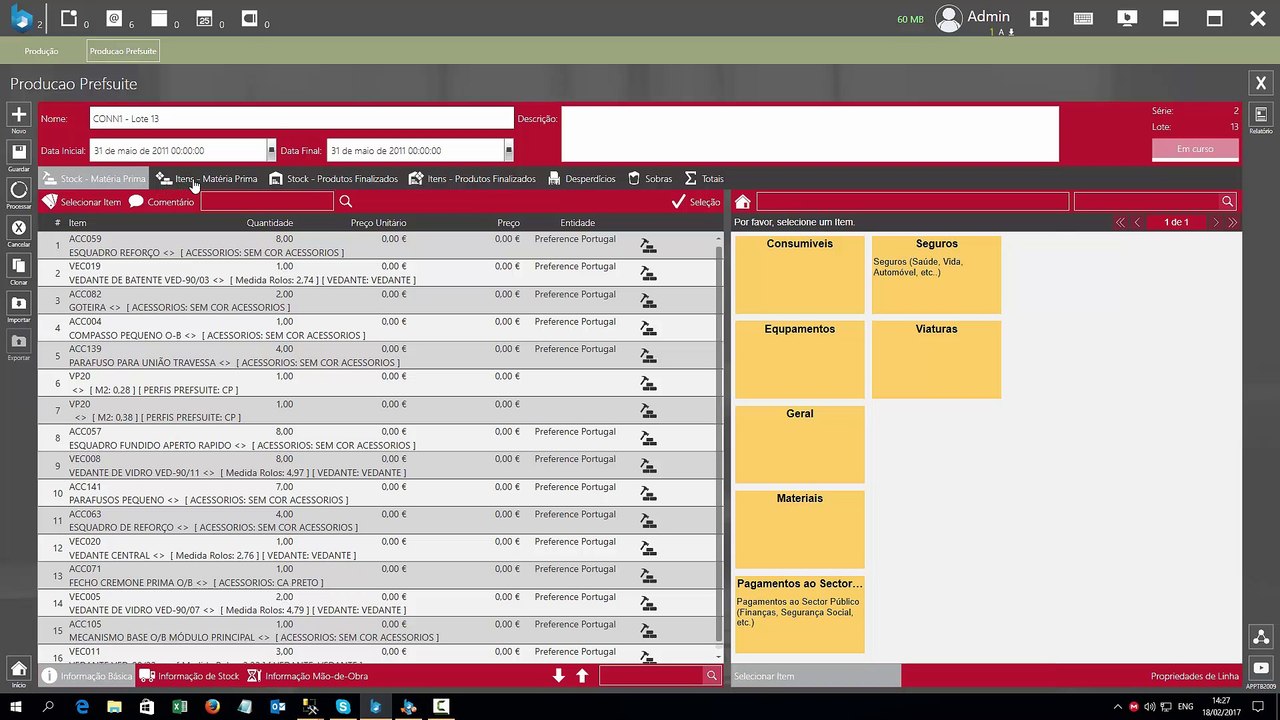Open the Data Inicial date picker
This screenshot has width=1280, height=720.
tap(271, 151)
